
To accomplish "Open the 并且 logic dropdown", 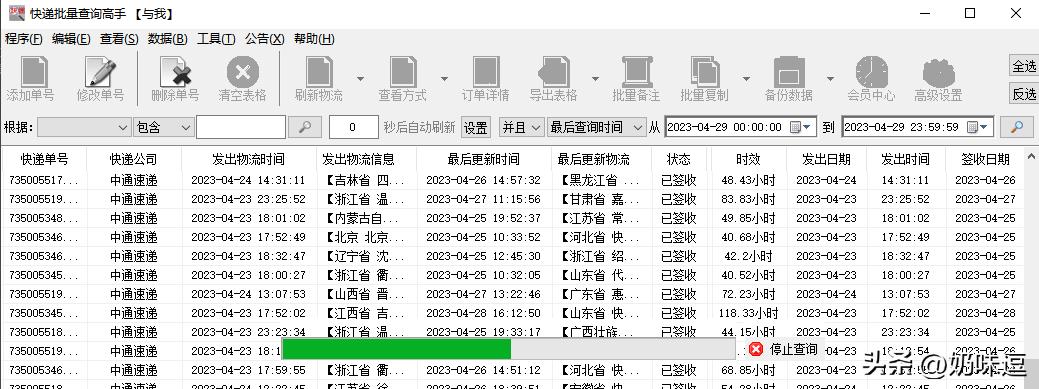I will (x=521, y=127).
